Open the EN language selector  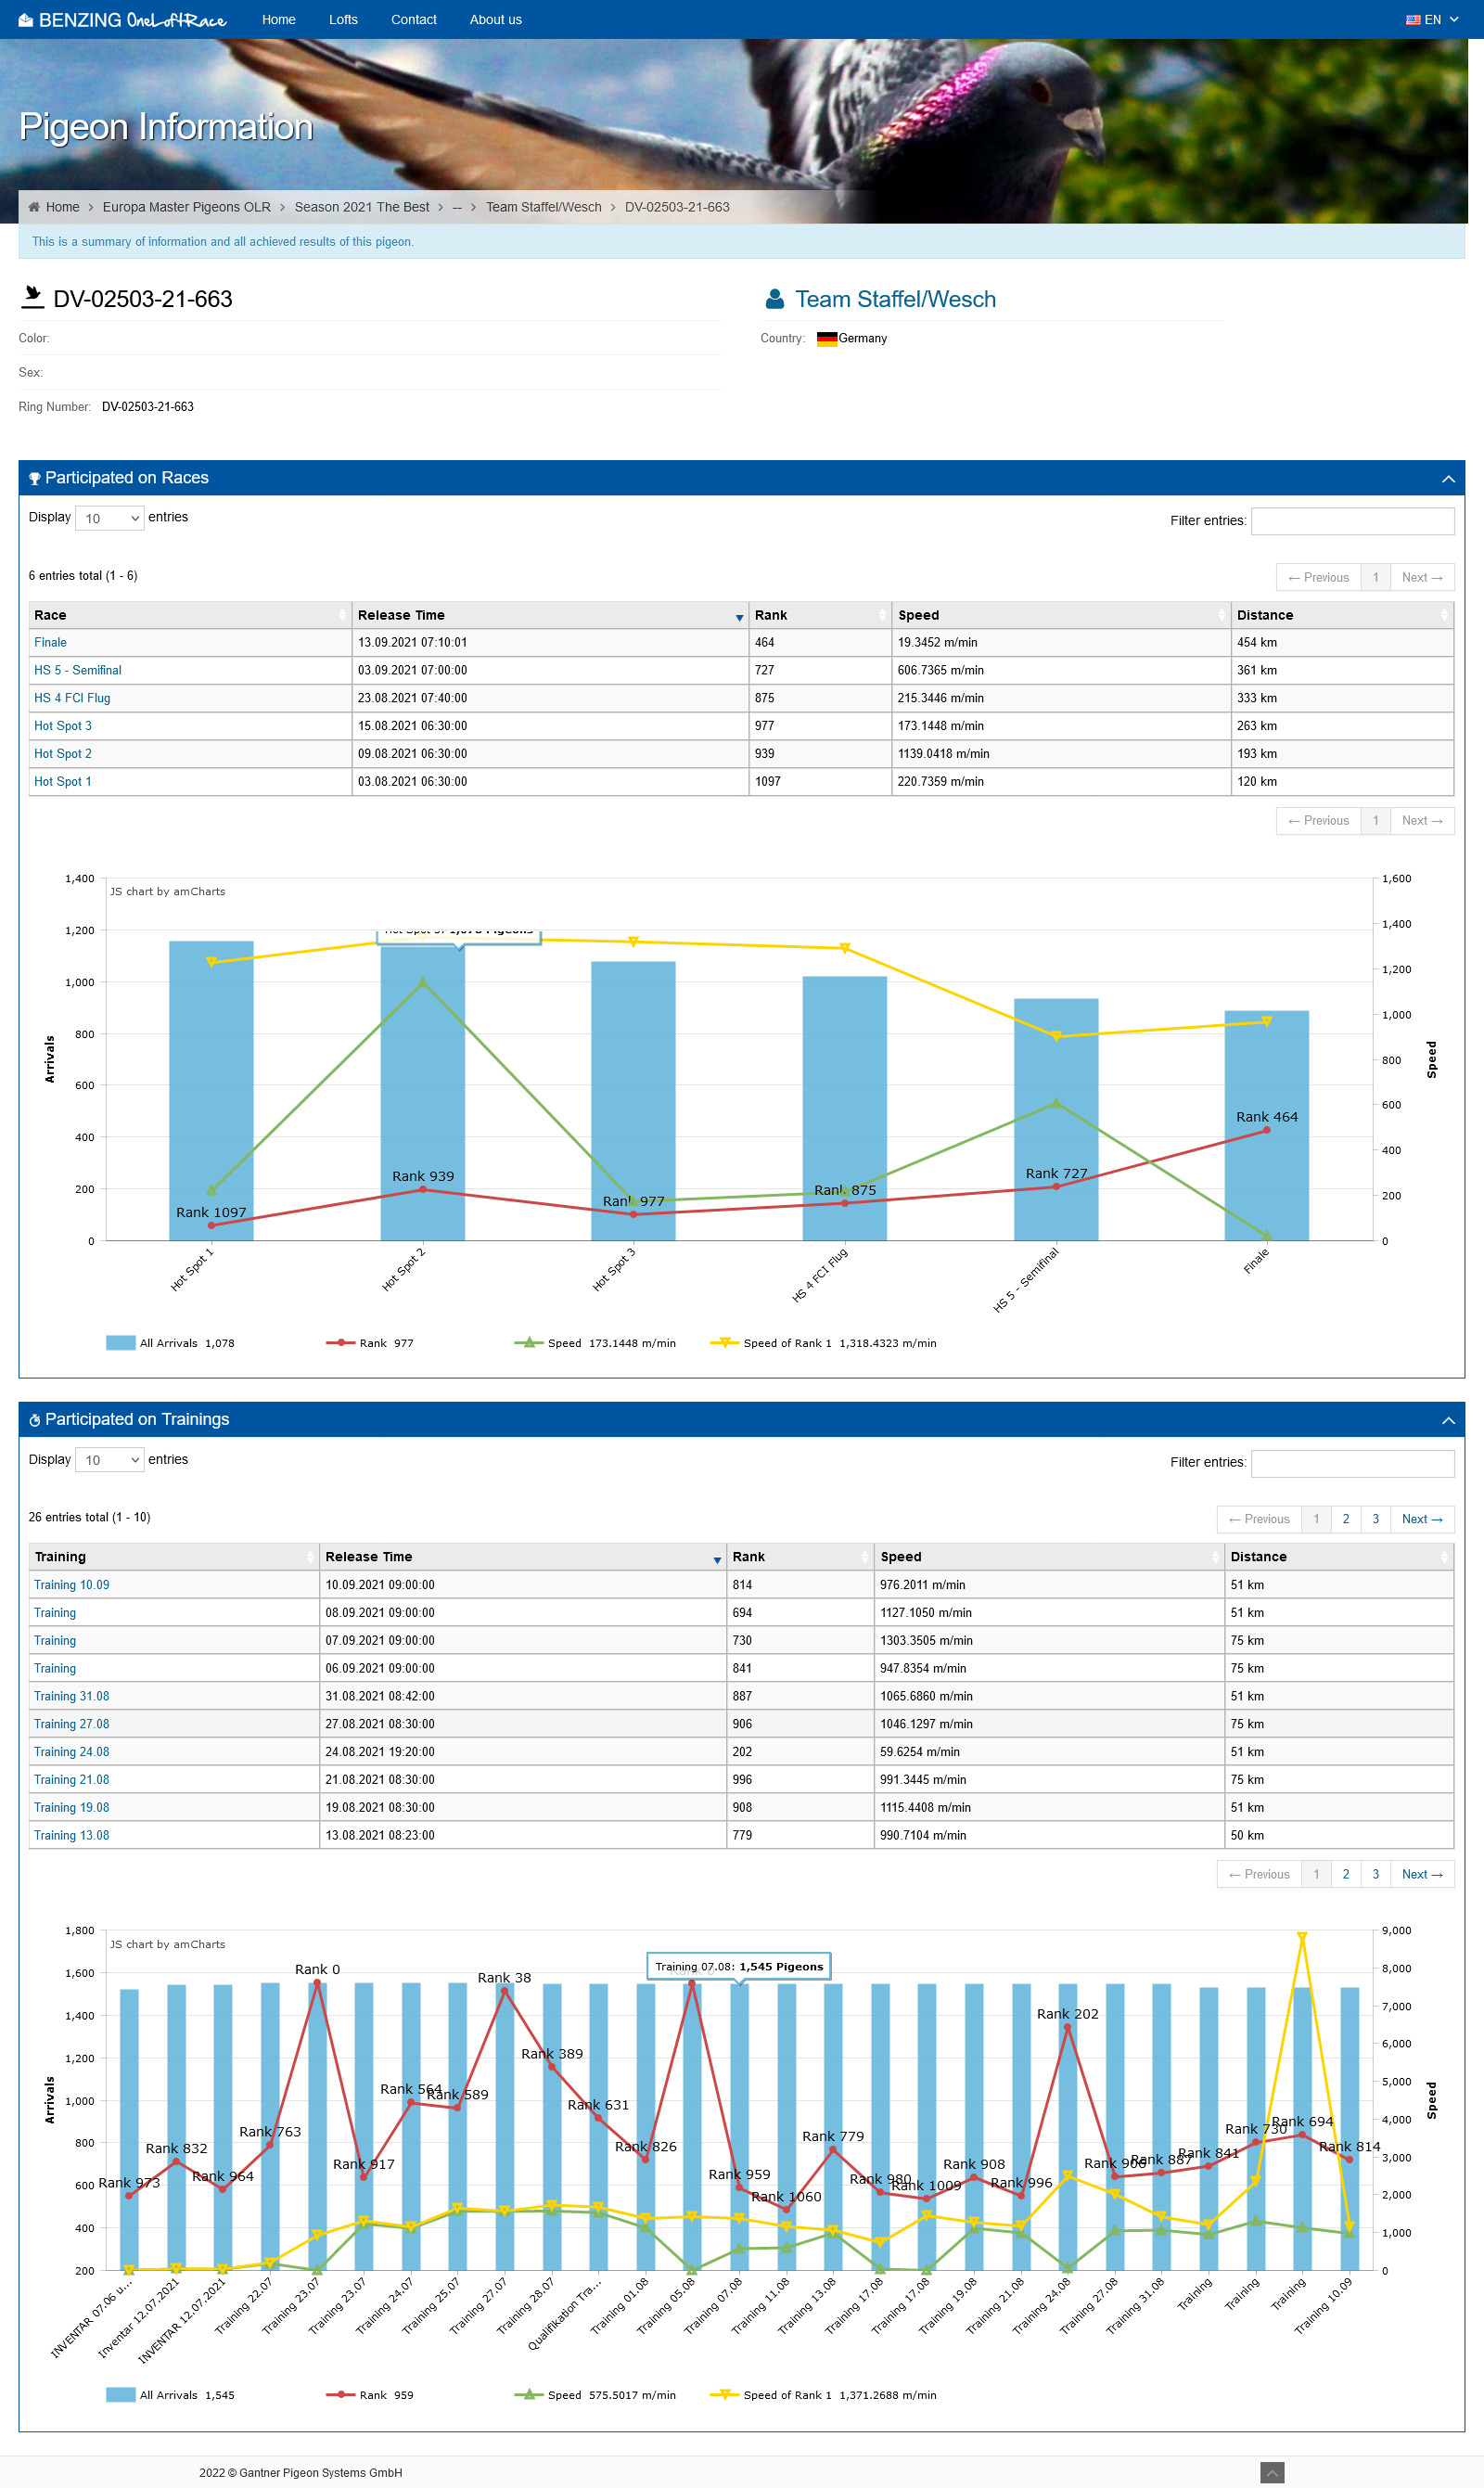point(1431,20)
